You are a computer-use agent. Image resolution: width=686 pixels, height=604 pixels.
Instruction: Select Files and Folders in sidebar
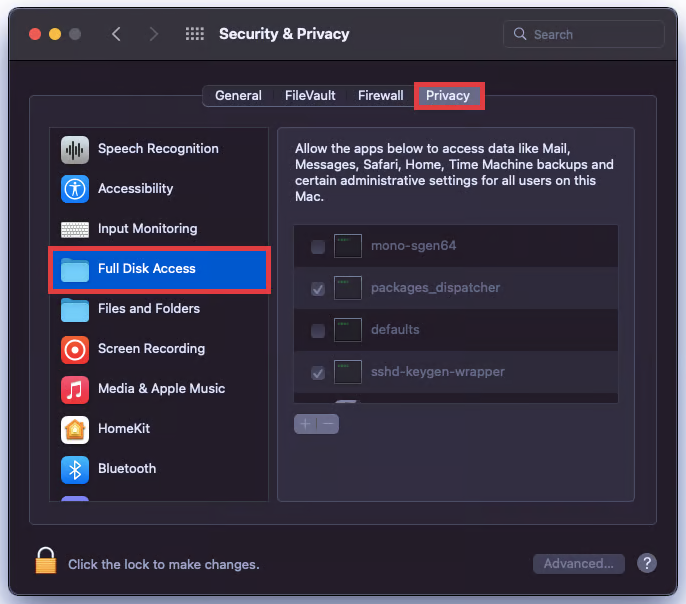point(149,309)
